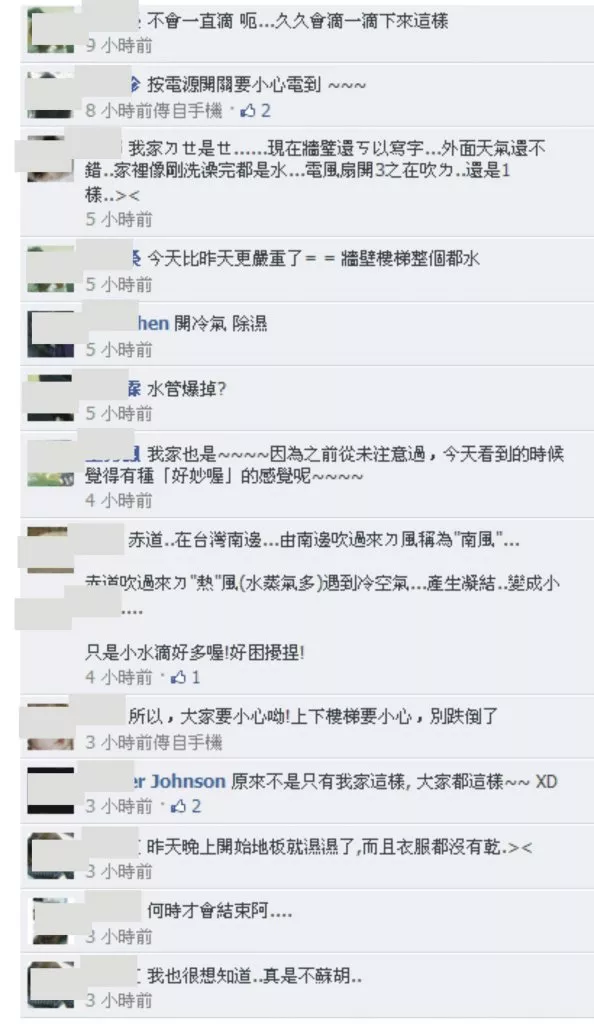Click thumbs-up icon under Johnson's comment
The height and width of the screenshot is (1024, 594).
178,807
